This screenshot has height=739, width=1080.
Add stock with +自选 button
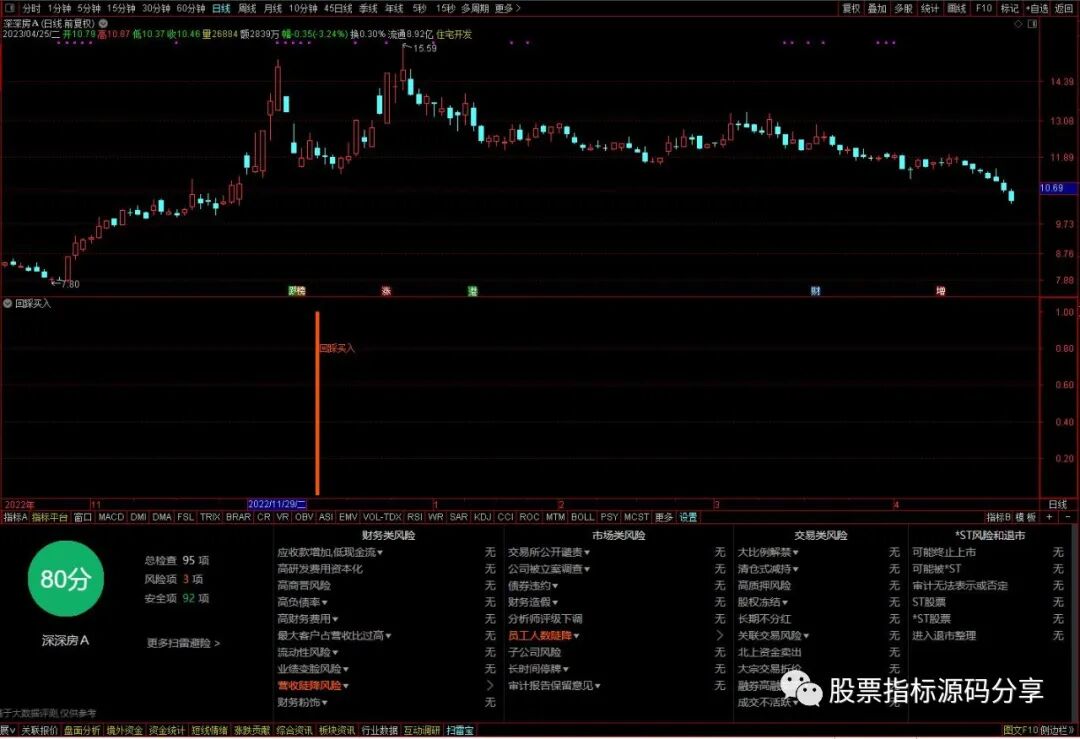[x=1037, y=8]
